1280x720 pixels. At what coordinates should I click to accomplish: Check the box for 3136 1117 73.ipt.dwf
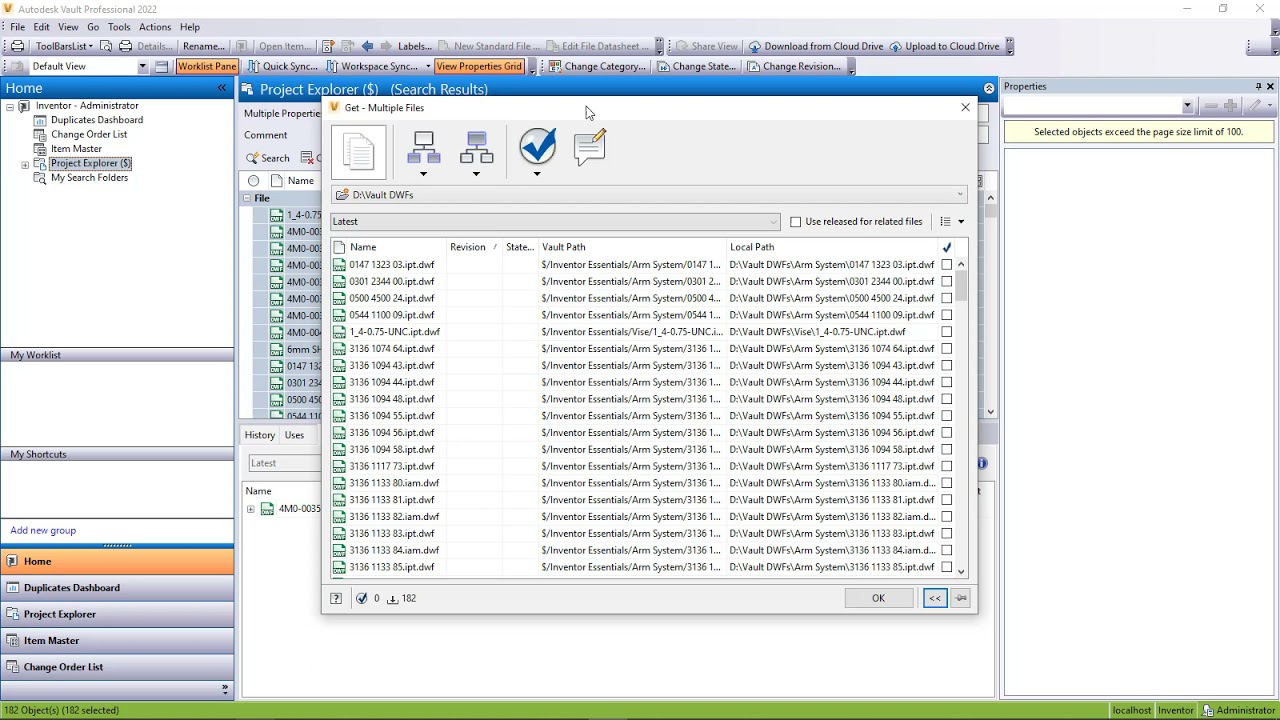click(x=947, y=466)
